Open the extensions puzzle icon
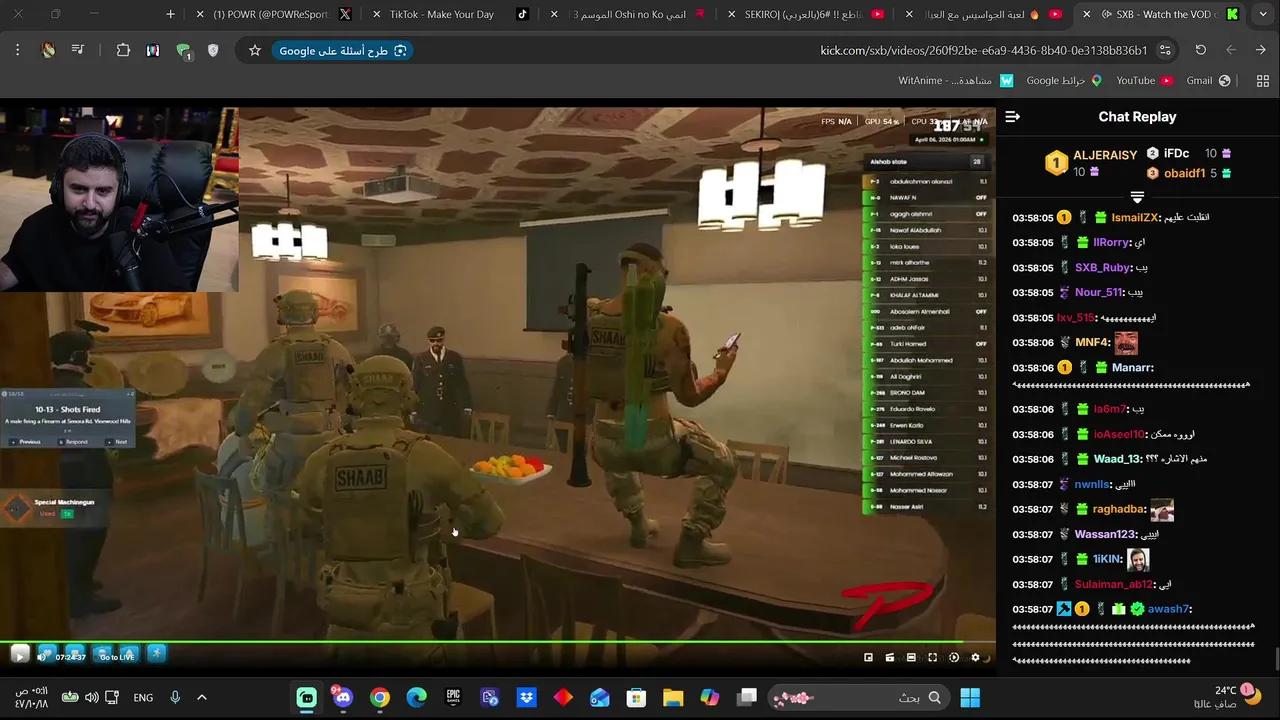 [123, 50]
